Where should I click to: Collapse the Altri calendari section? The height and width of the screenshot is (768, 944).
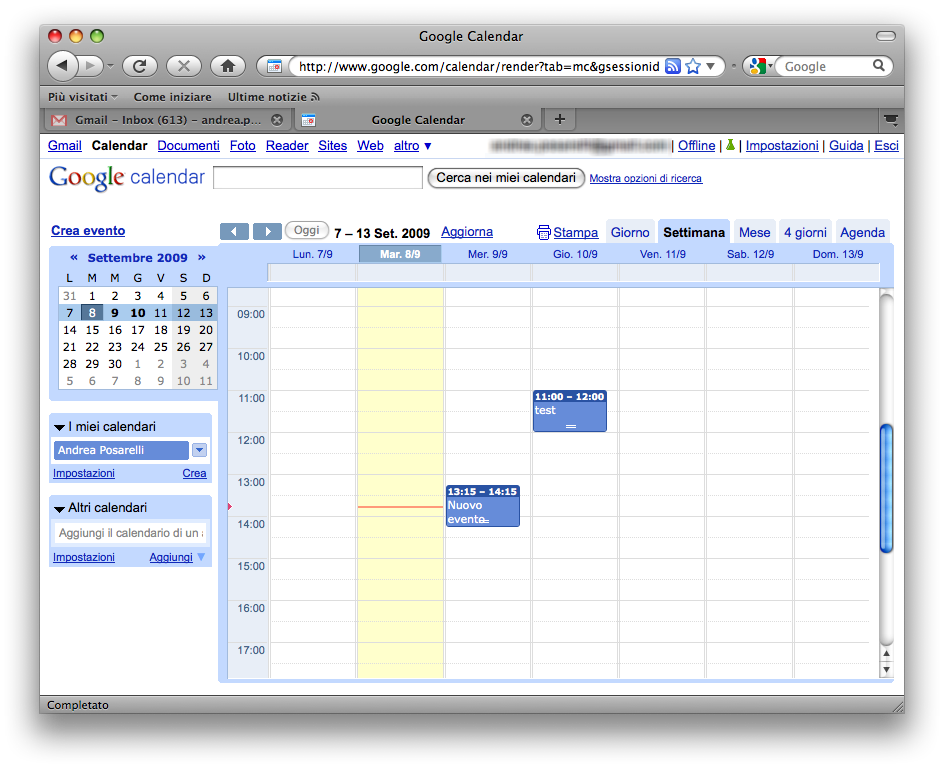[59, 508]
